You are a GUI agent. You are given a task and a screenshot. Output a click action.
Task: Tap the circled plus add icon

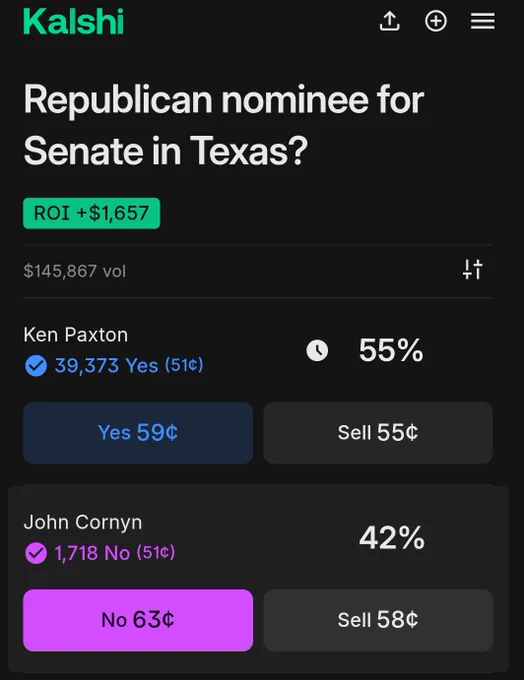coord(436,21)
